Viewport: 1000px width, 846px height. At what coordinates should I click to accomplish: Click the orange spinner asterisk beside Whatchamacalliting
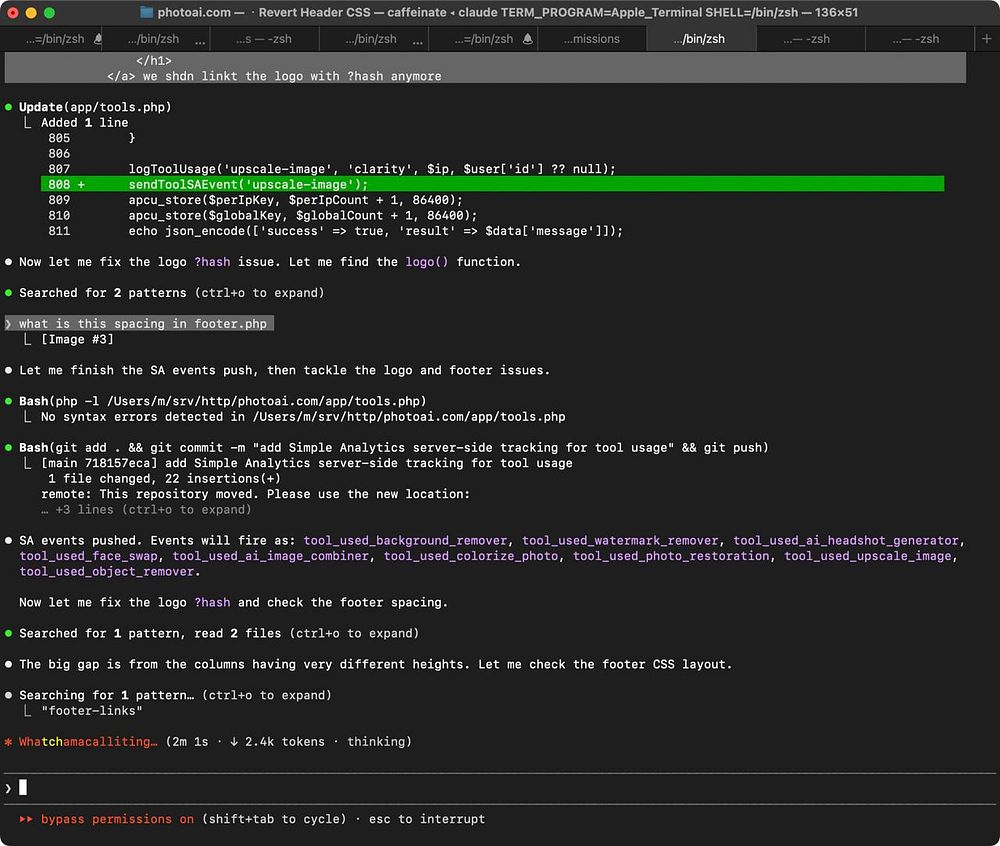(x=9, y=742)
